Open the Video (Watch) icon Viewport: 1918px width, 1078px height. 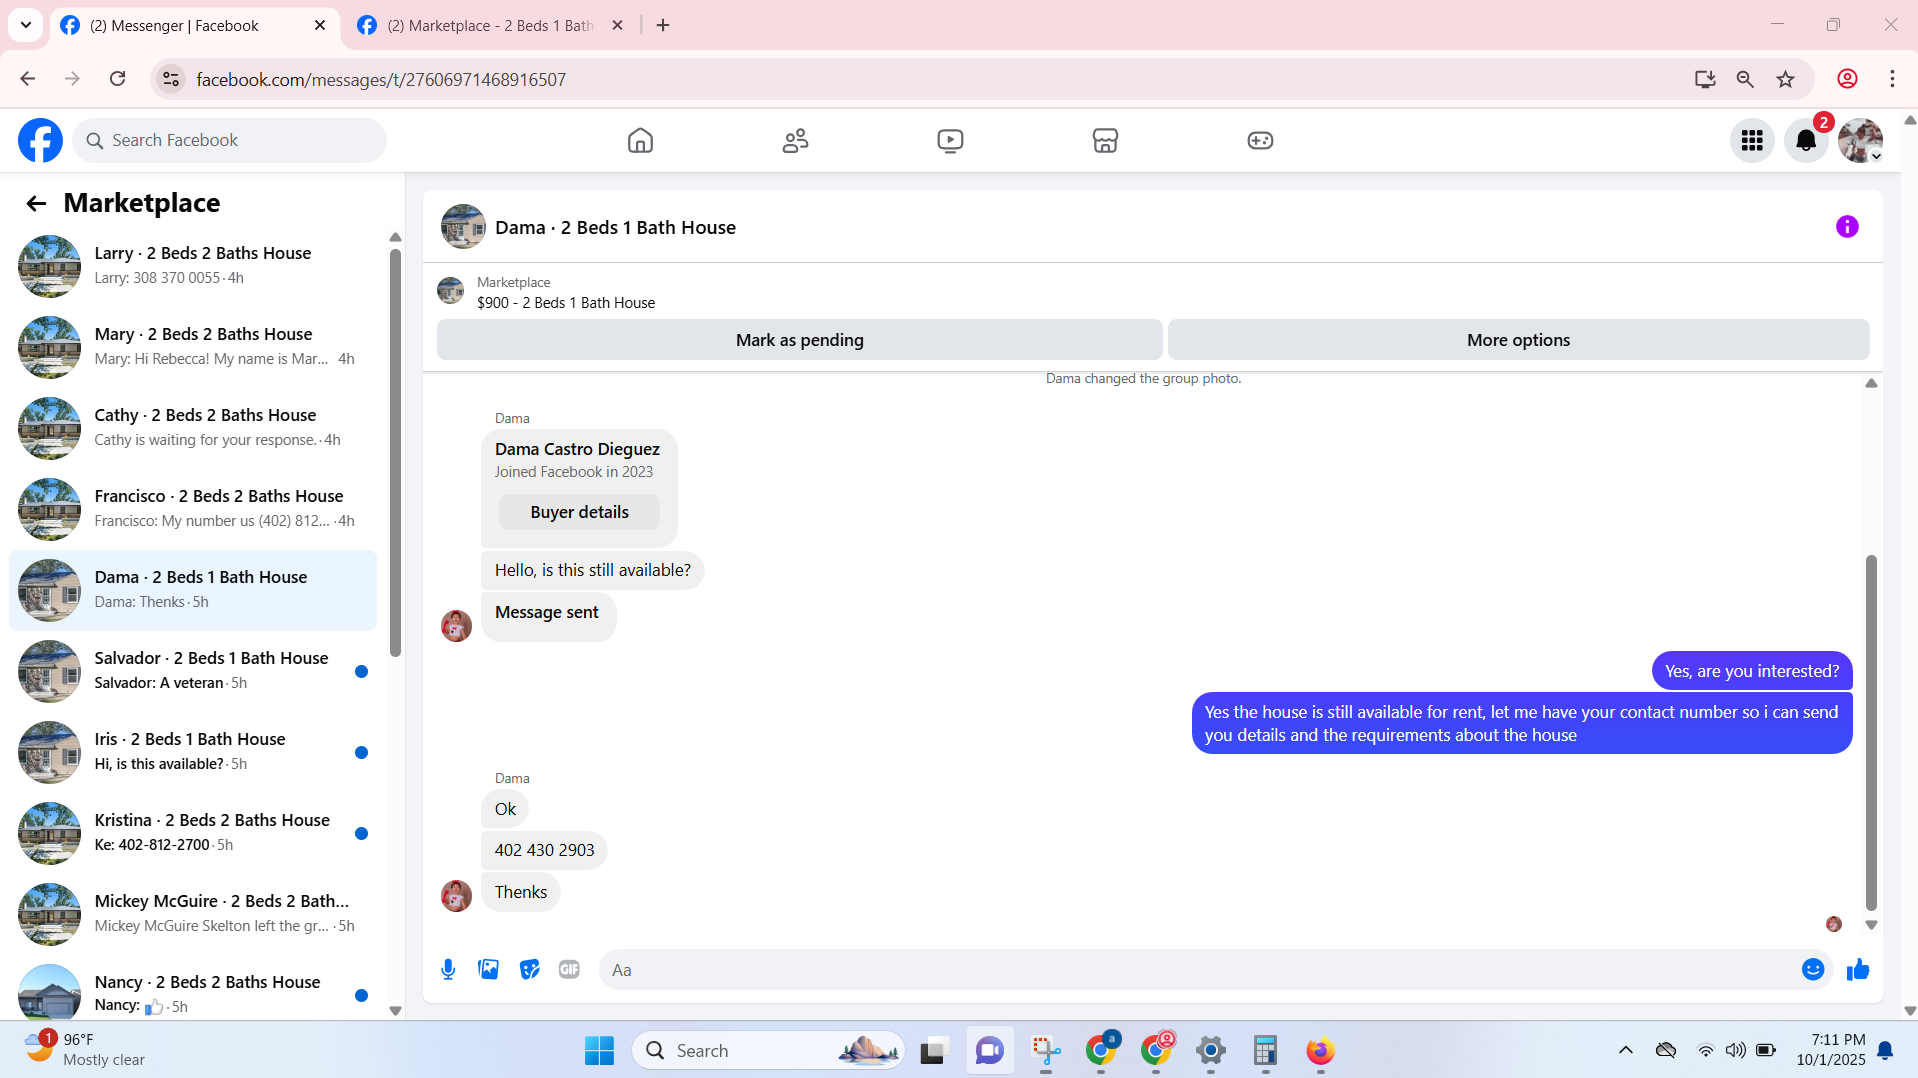pyautogui.click(x=950, y=141)
